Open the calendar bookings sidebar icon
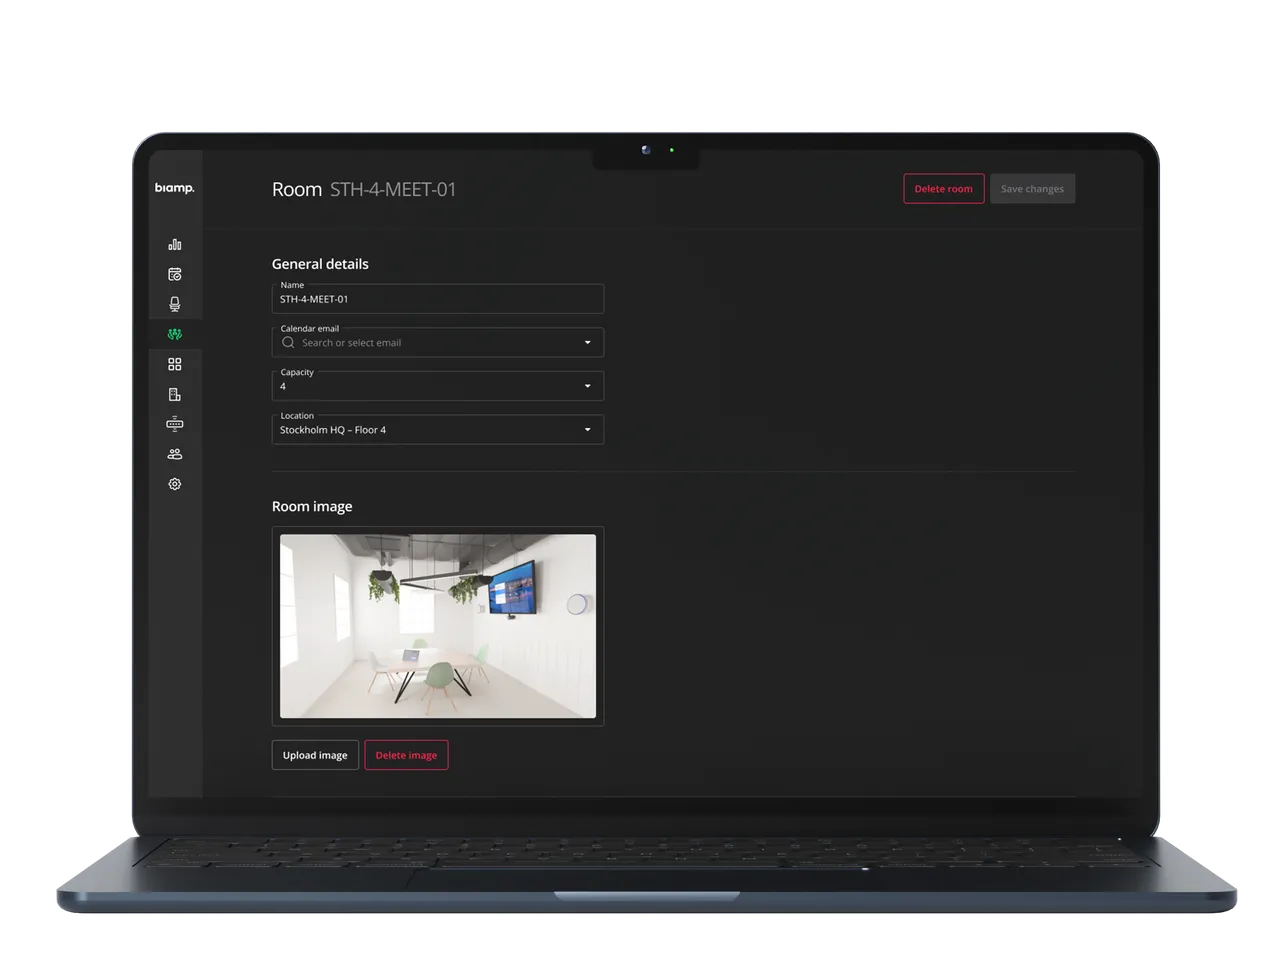The width and height of the screenshot is (1280, 960). pyautogui.click(x=175, y=274)
